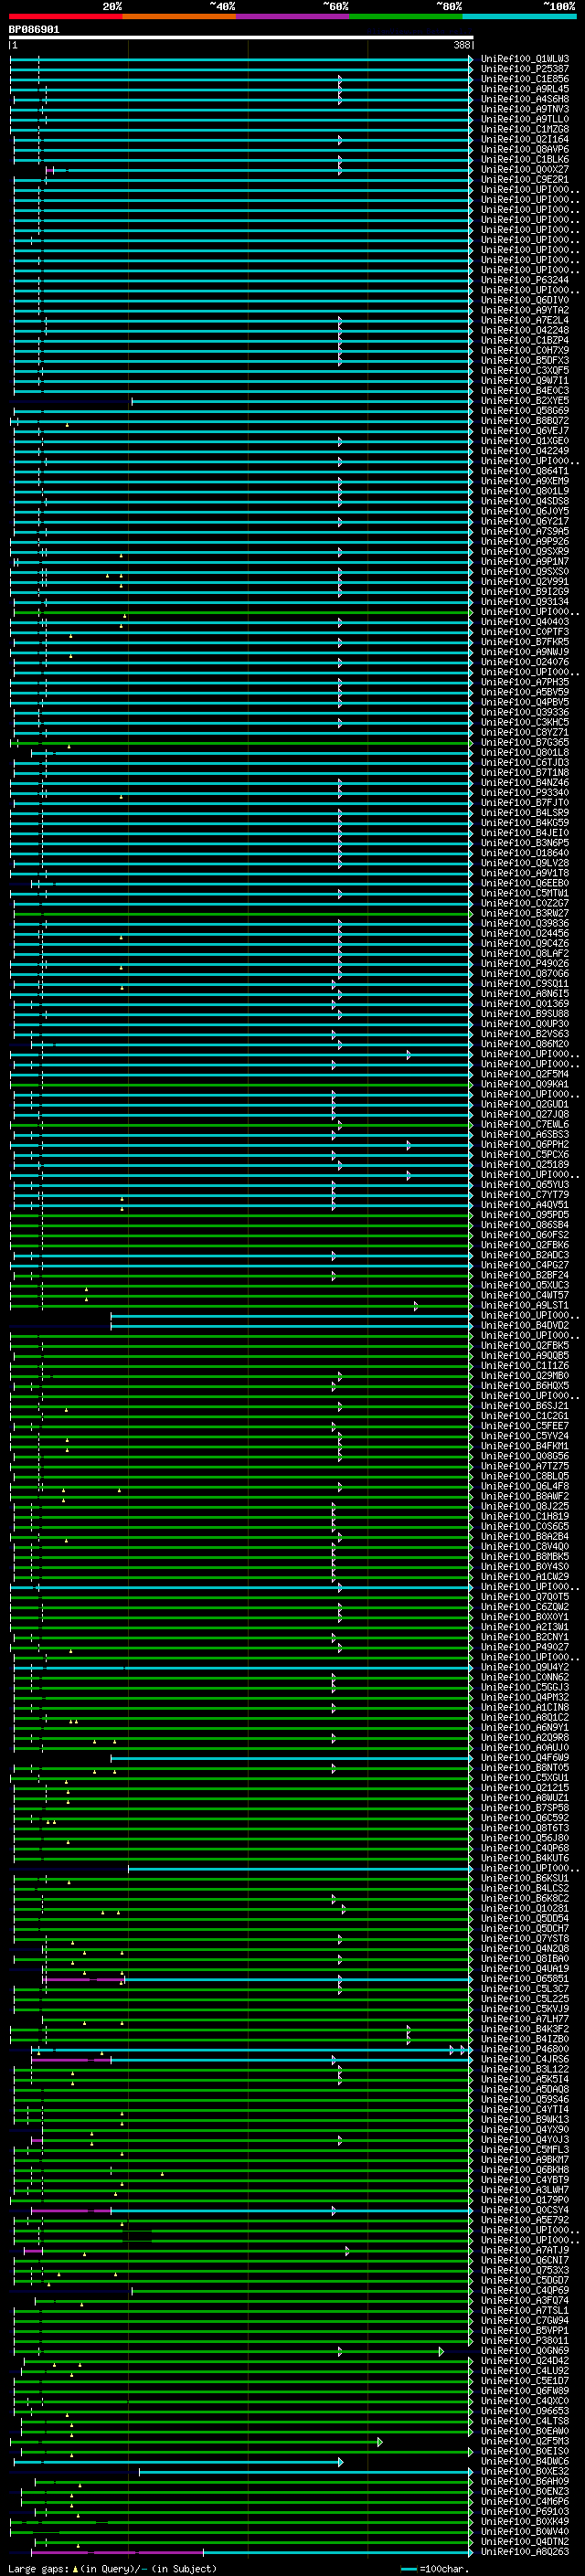The width and height of the screenshot is (585, 2576).
Task: Go to hit UniRef100_Q0CSY4
Action: pyautogui.click(x=525, y=2210)
